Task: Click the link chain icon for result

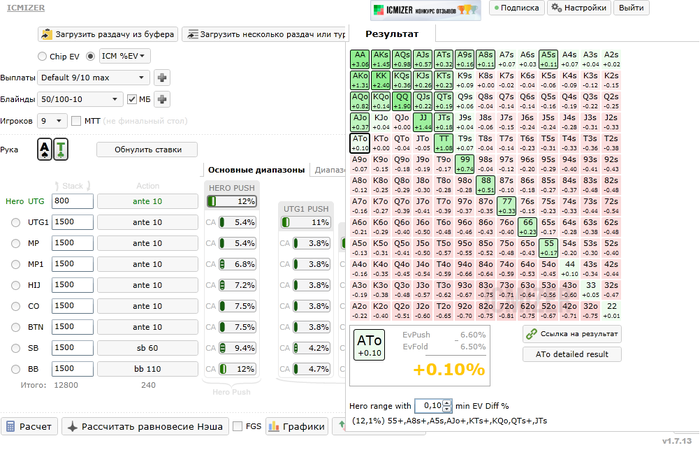Action: click(x=531, y=334)
